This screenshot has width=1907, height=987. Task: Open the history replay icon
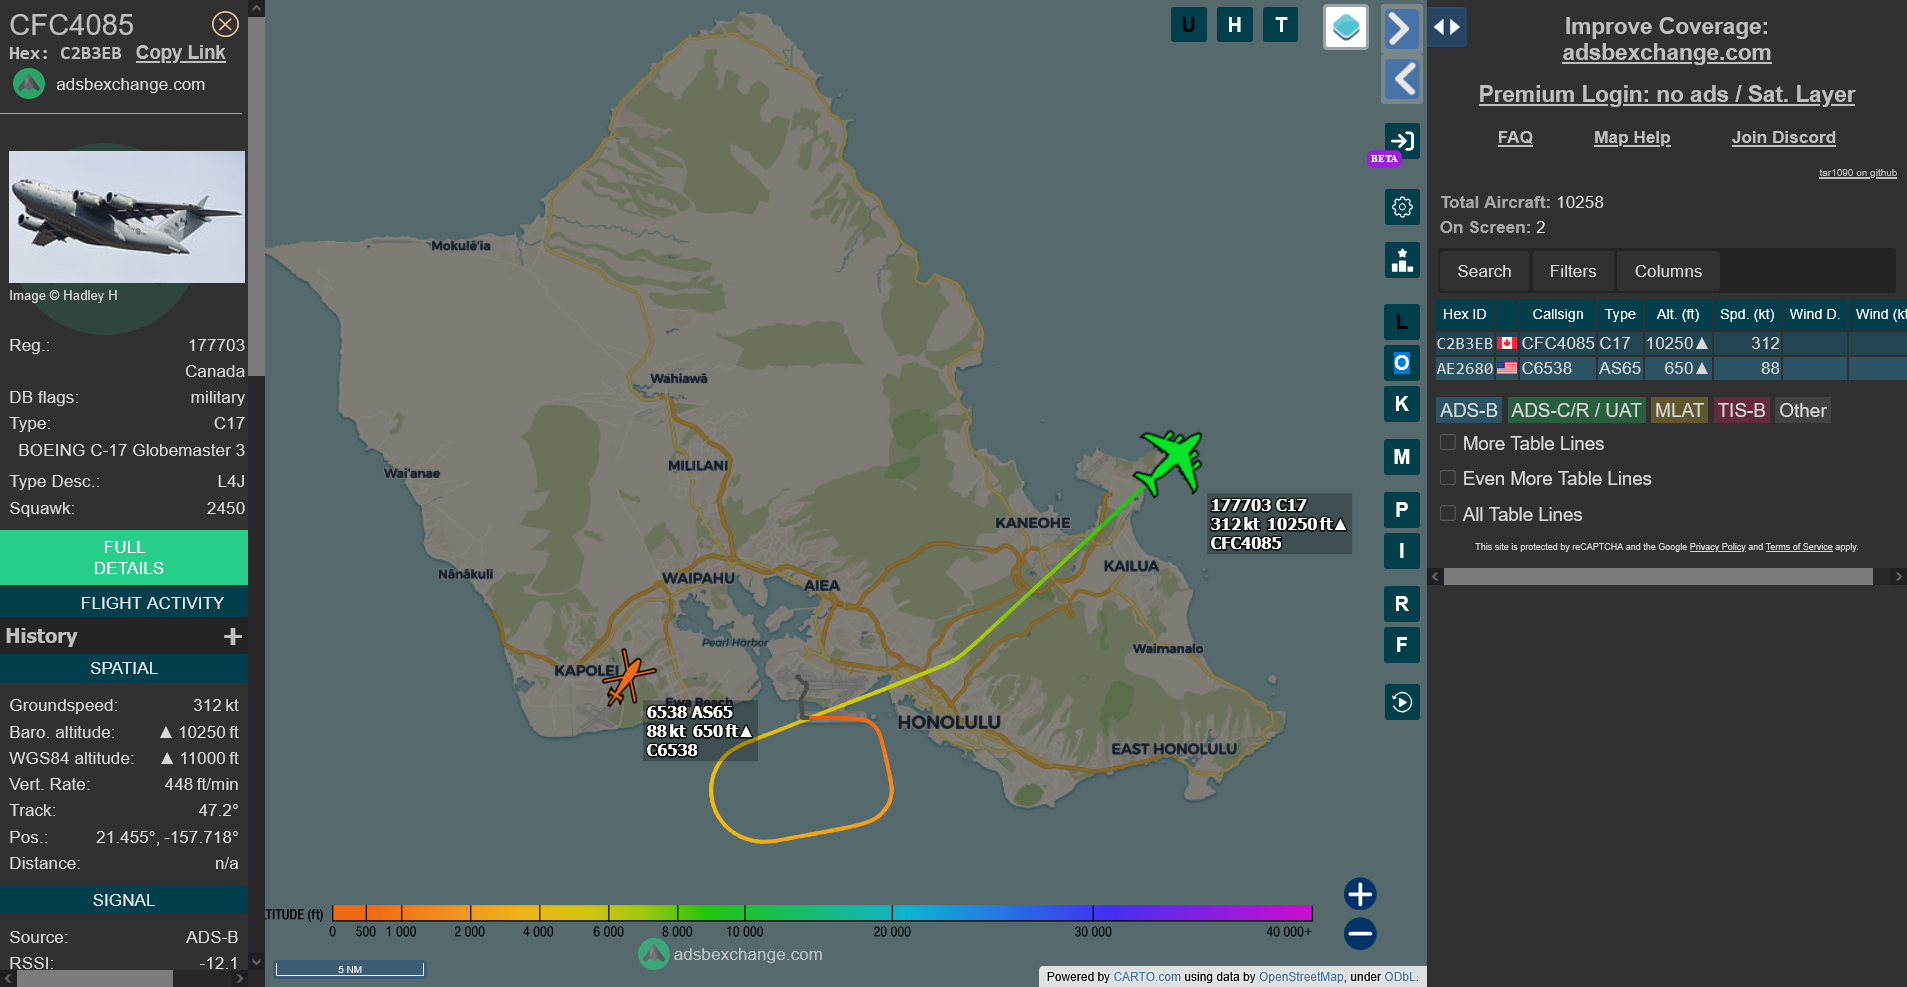pos(1402,702)
